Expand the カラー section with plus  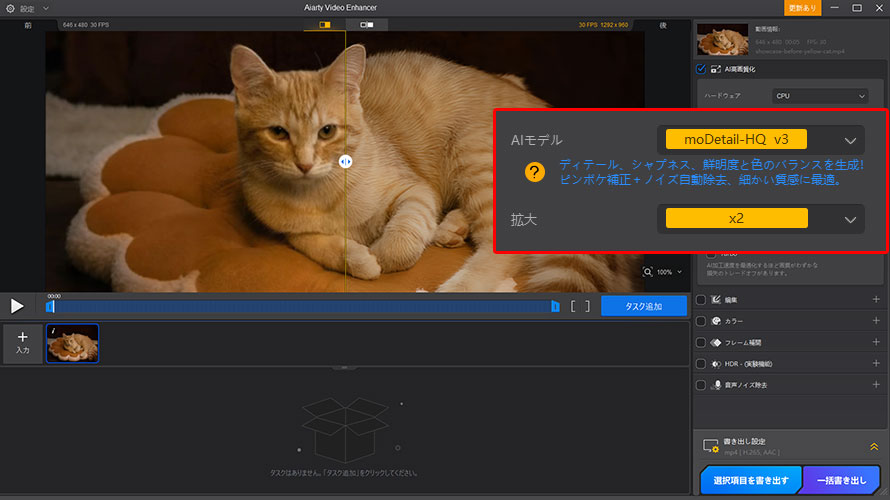[876, 321]
